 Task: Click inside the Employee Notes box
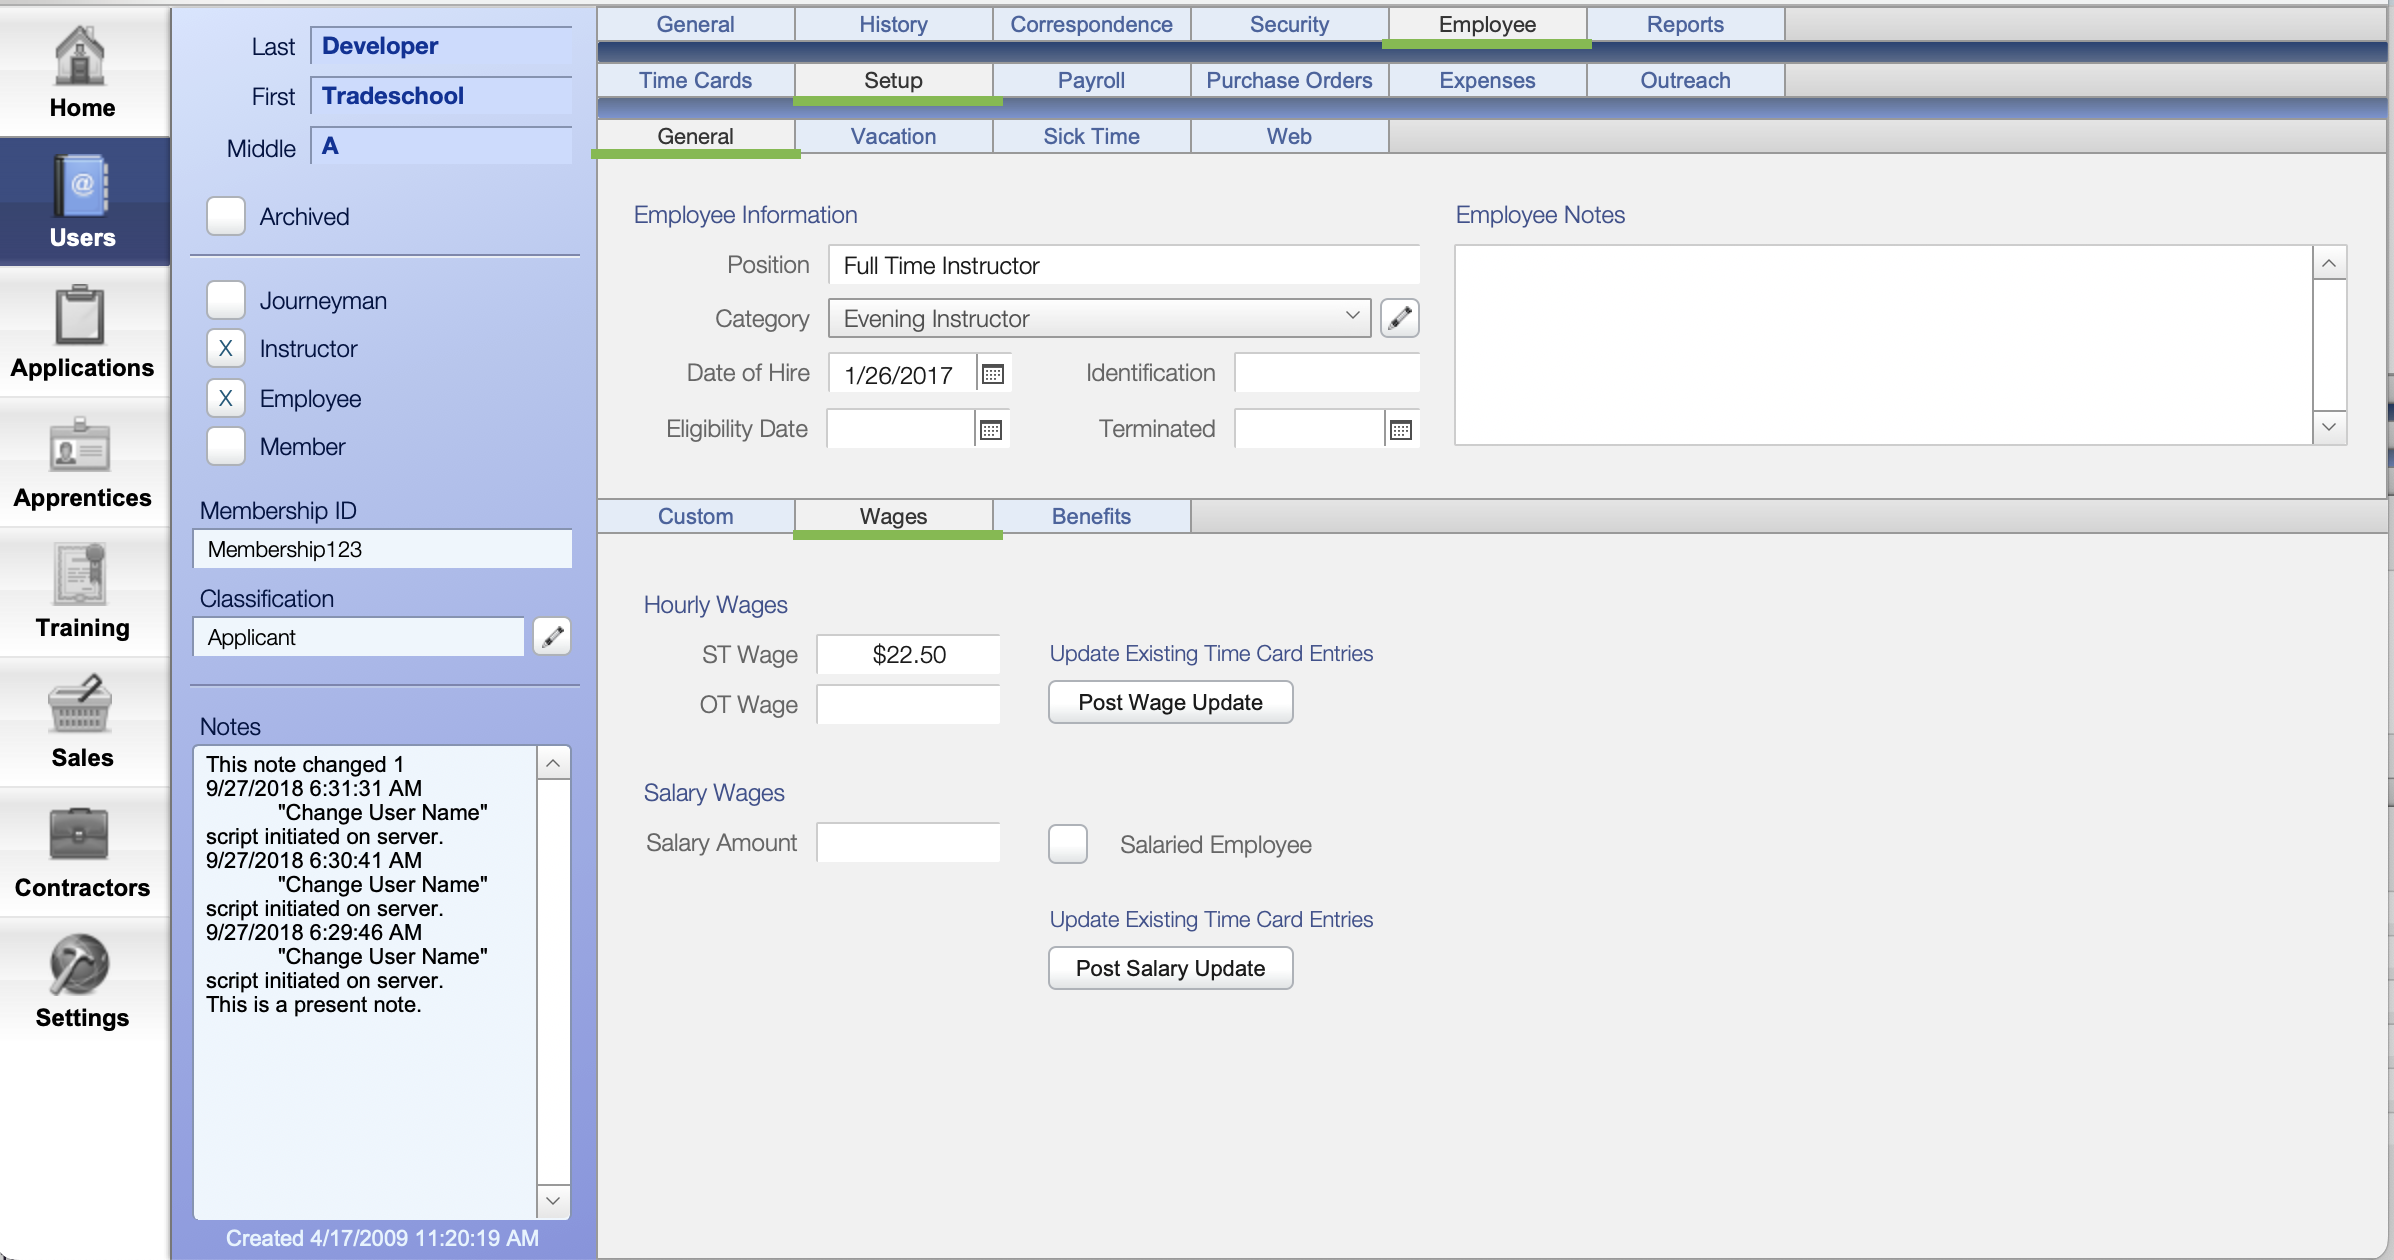(1884, 345)
